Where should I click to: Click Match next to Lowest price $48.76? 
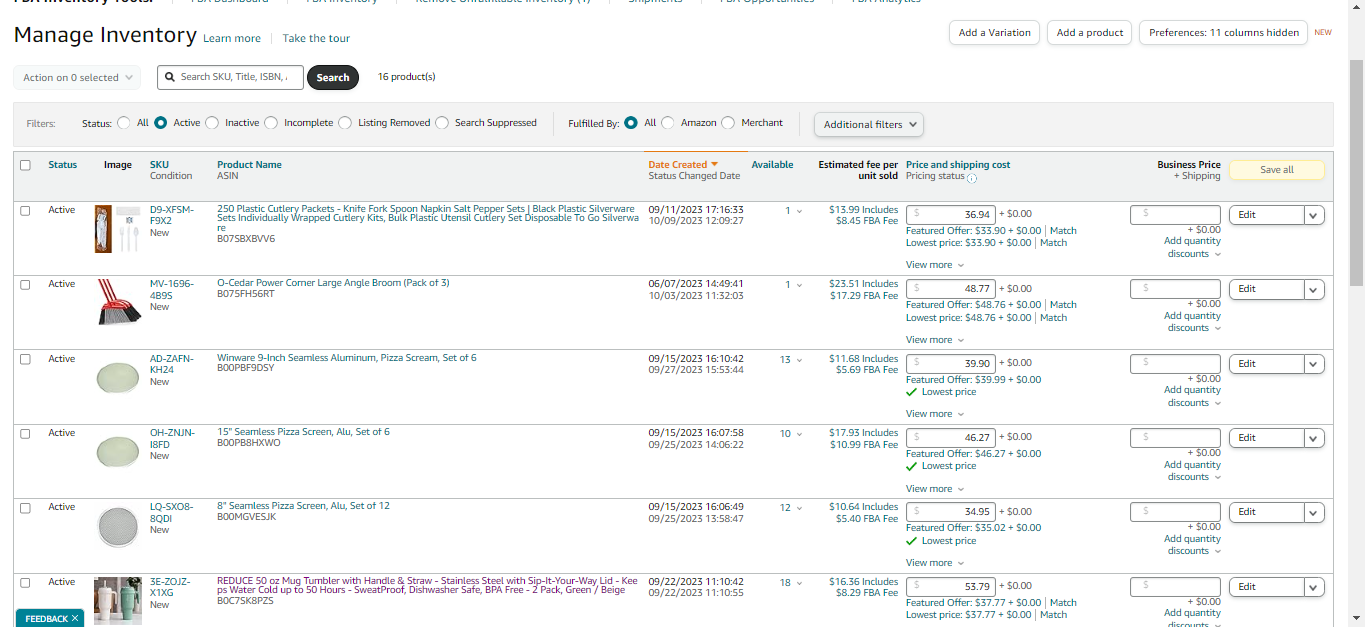(x=1054, y=318)
